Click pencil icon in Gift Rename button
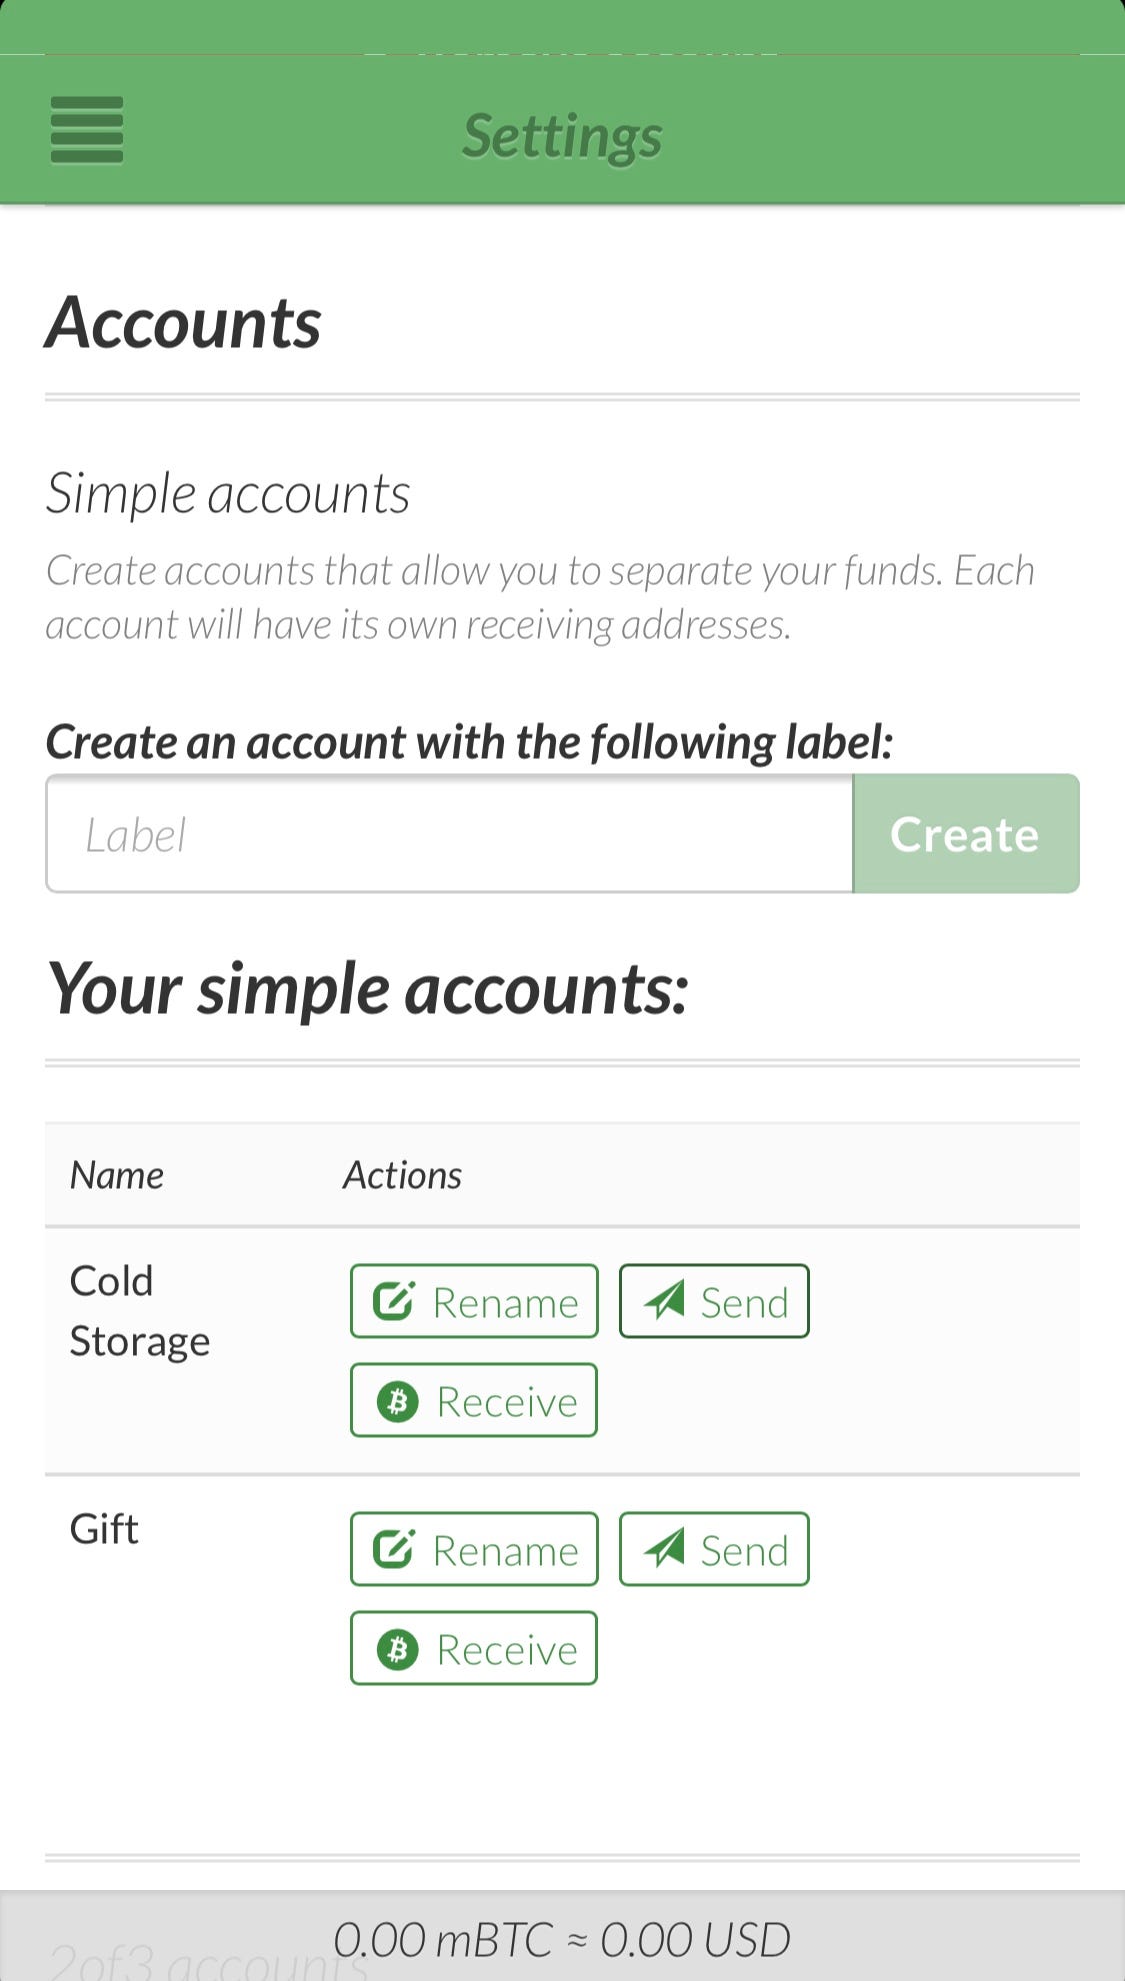Viewport: 1125px width, 1981px height. 393,1549
